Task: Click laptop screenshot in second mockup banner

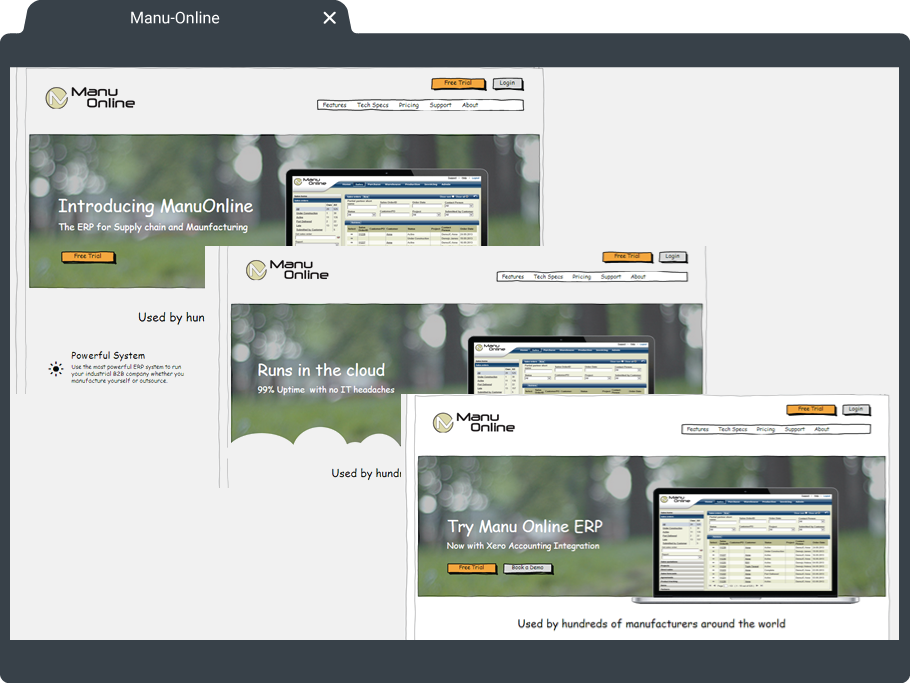Action: click(x=561, y=365)
